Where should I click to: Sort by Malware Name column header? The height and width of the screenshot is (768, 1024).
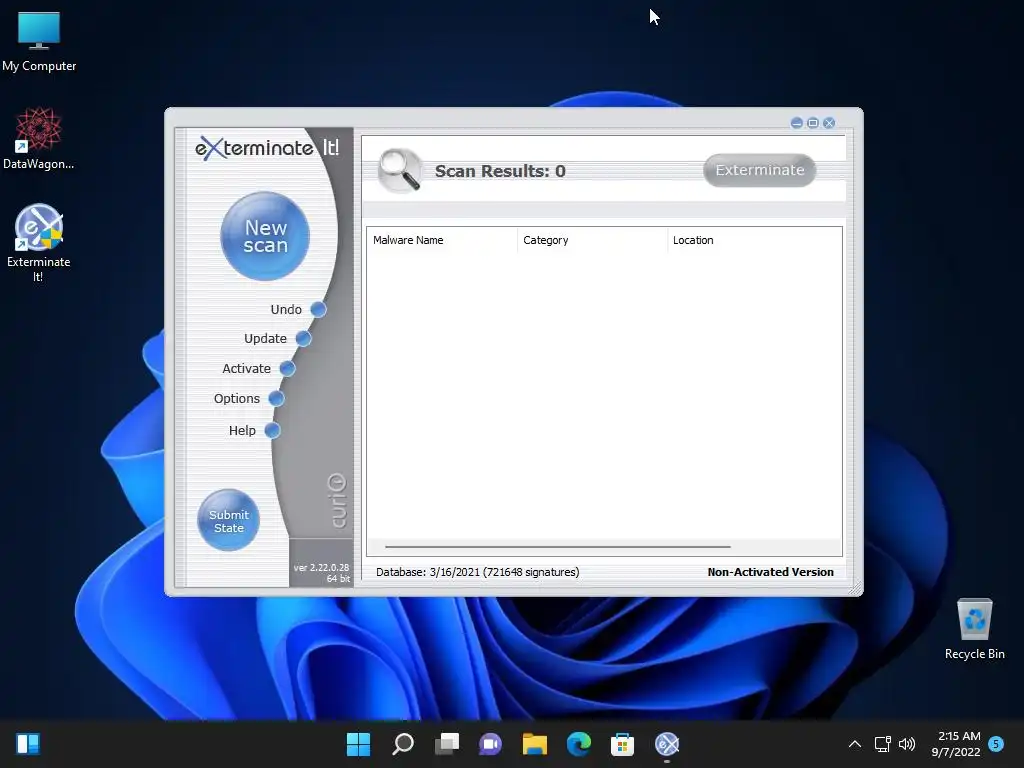pos(442,240)
